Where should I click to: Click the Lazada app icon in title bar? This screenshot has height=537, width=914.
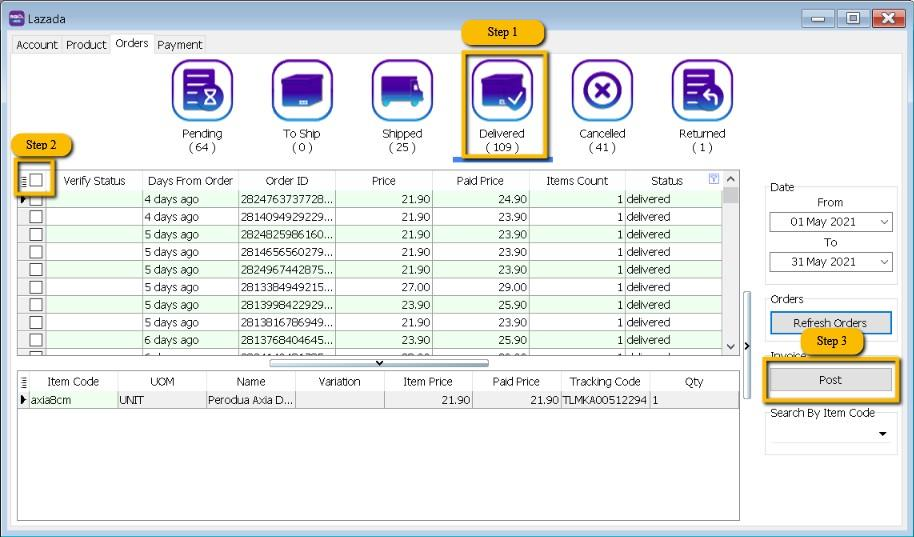pos(16,18)
